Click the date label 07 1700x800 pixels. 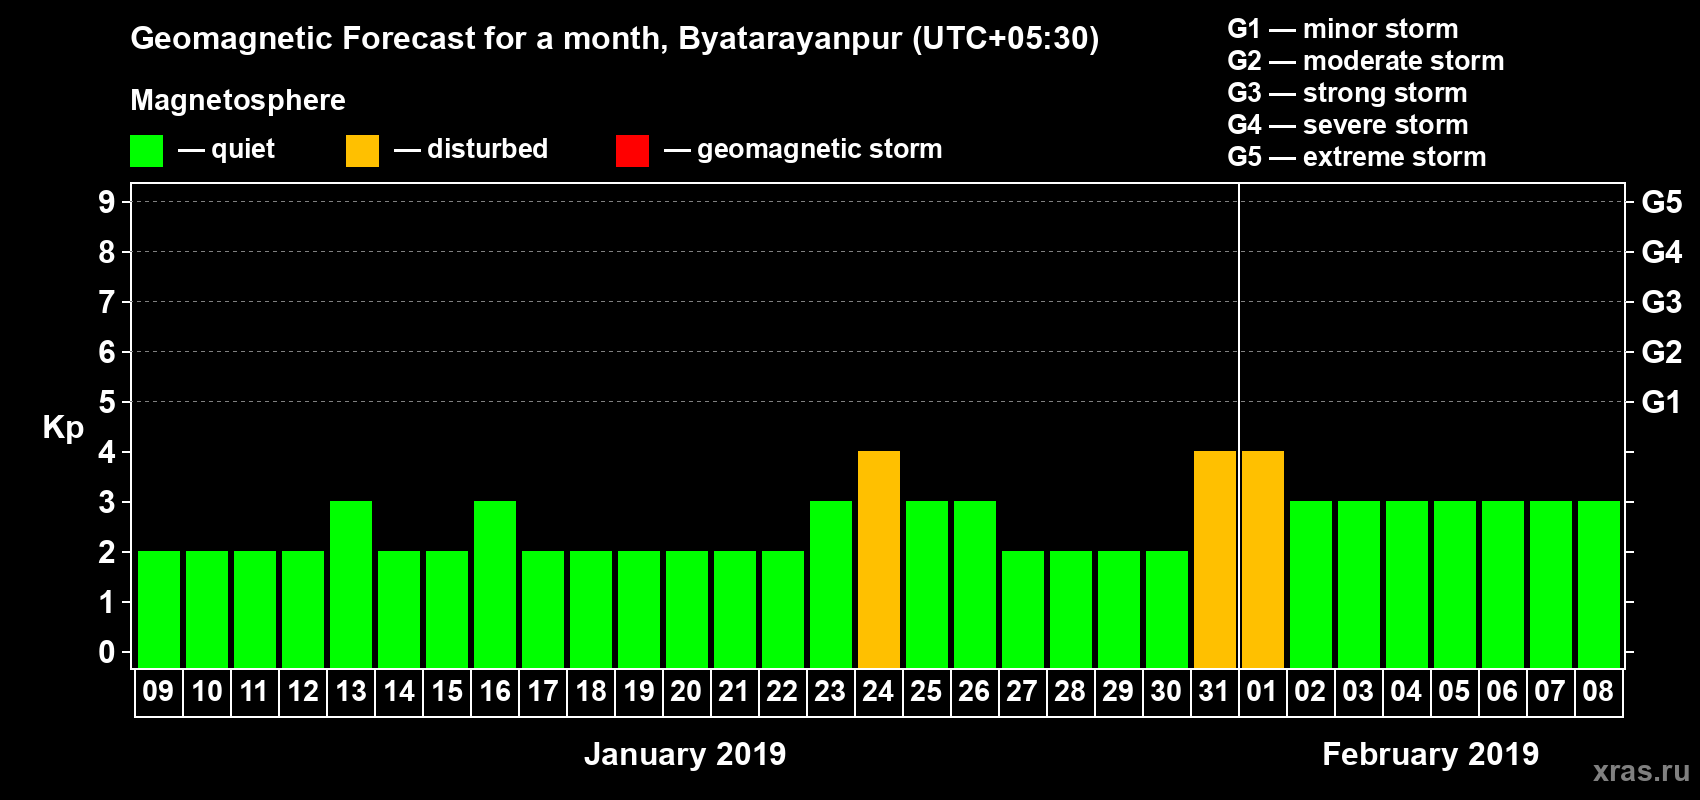click(x=1550, y=691)
